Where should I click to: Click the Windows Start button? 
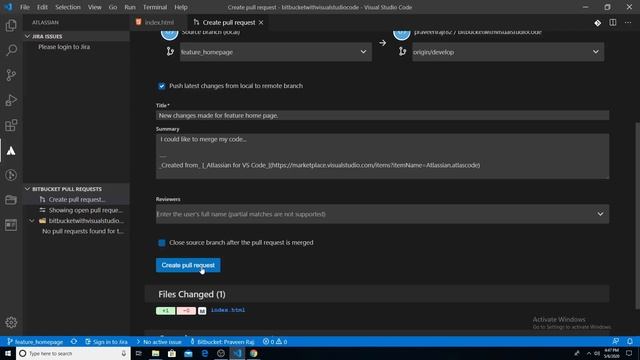coord(8,353)
